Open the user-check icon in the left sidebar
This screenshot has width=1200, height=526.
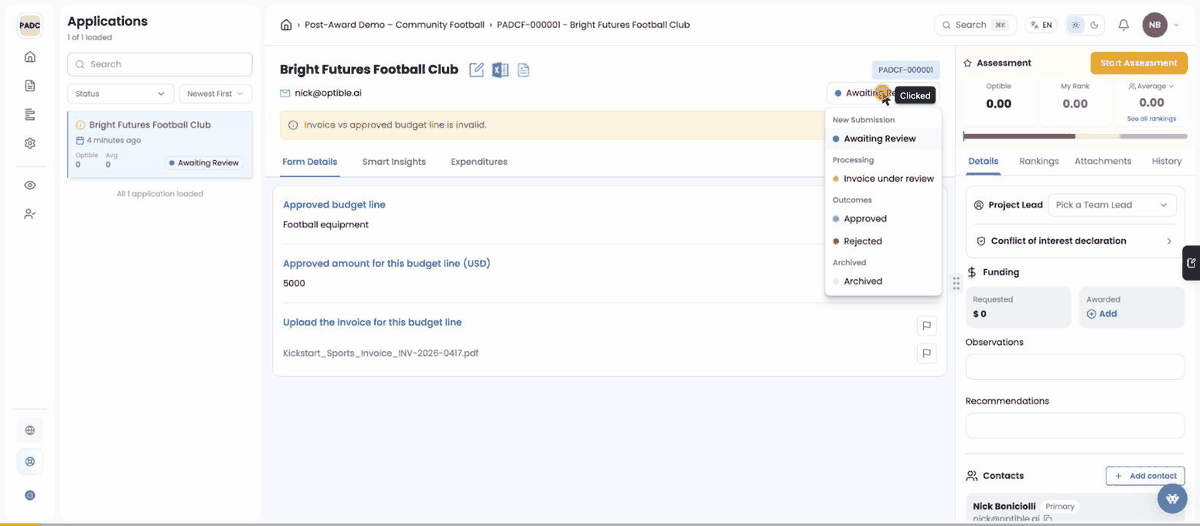[x=30, y=214]
